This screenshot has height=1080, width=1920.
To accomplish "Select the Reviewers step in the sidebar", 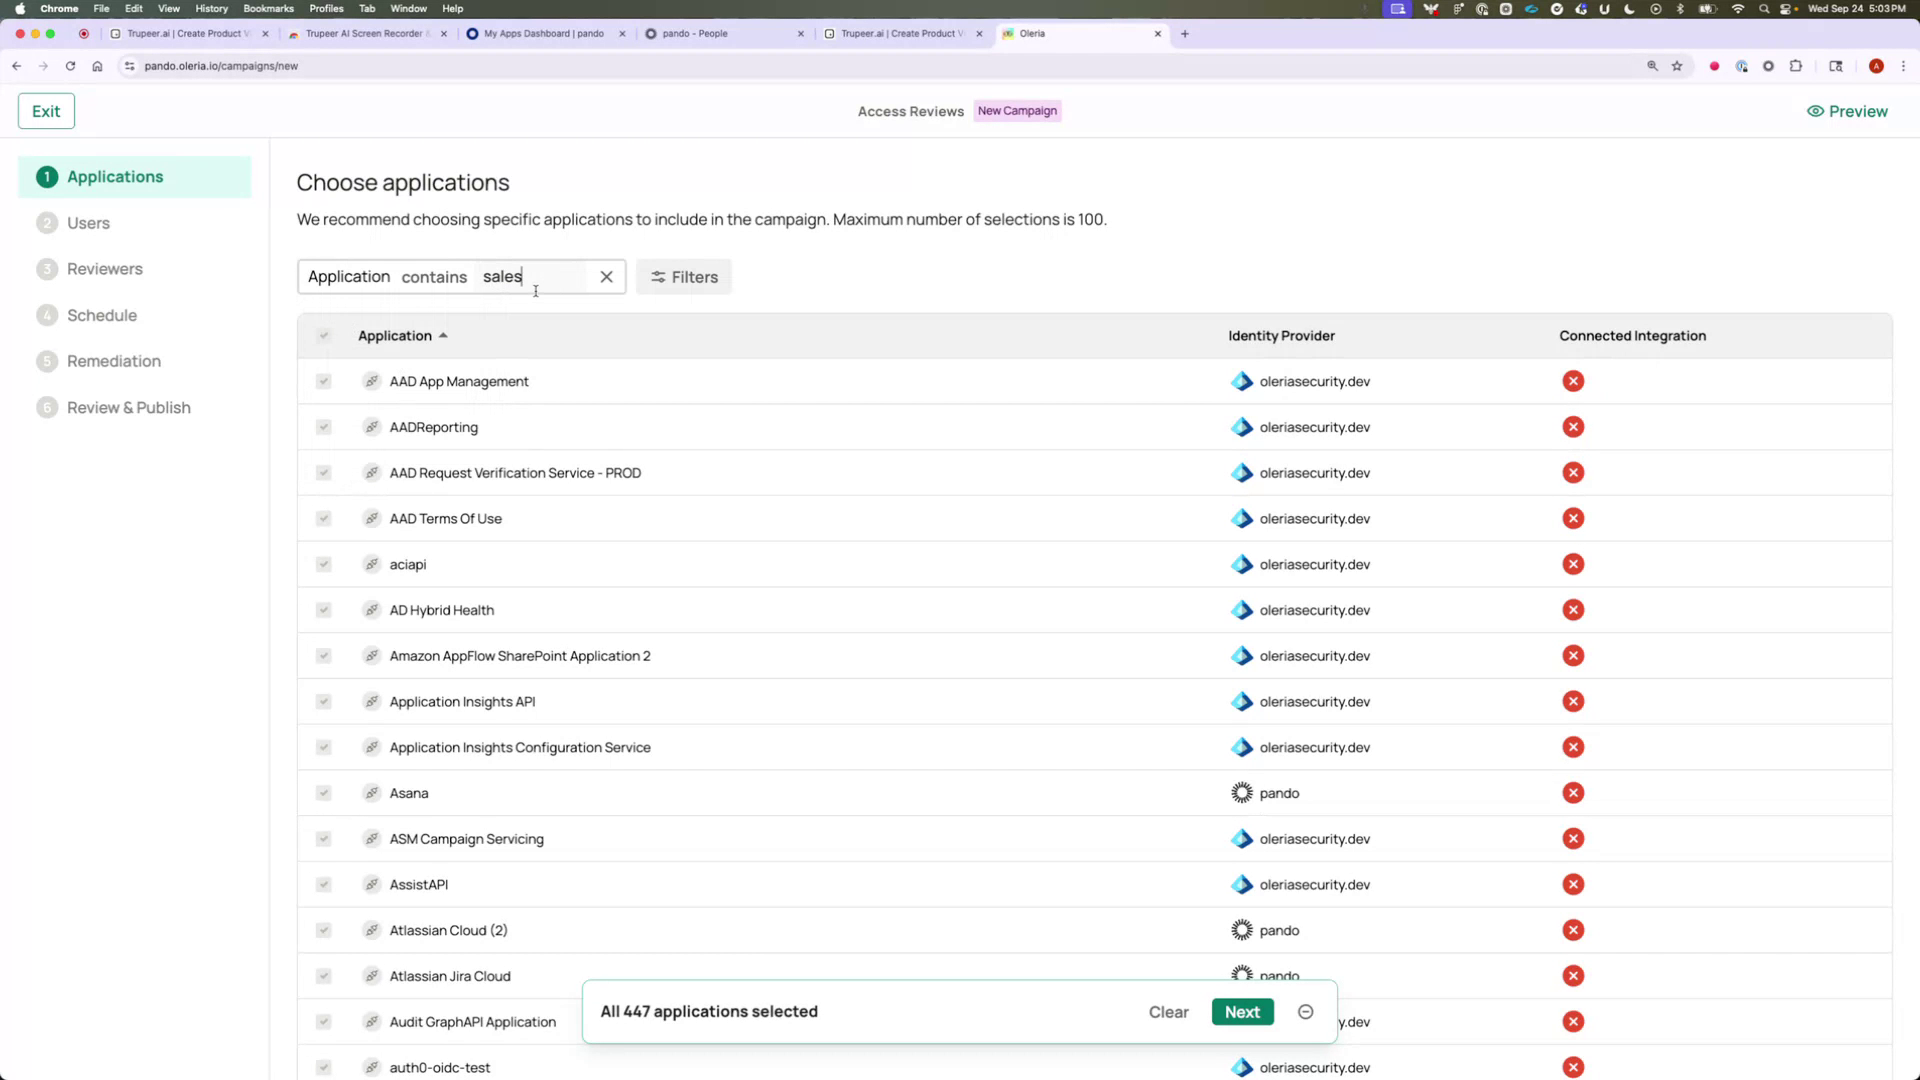I will tap(104, 269).
